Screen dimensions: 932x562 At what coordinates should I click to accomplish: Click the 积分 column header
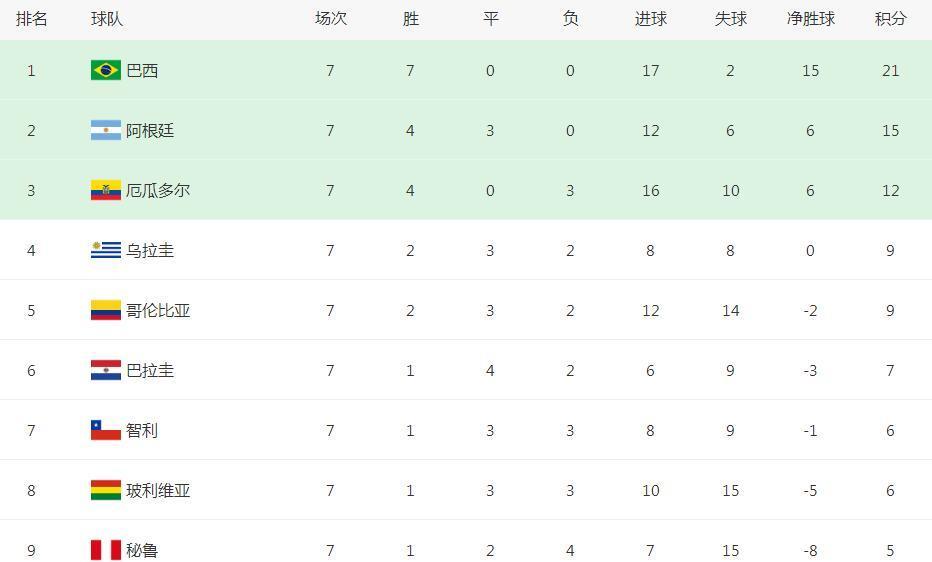(x=890, y=18)
